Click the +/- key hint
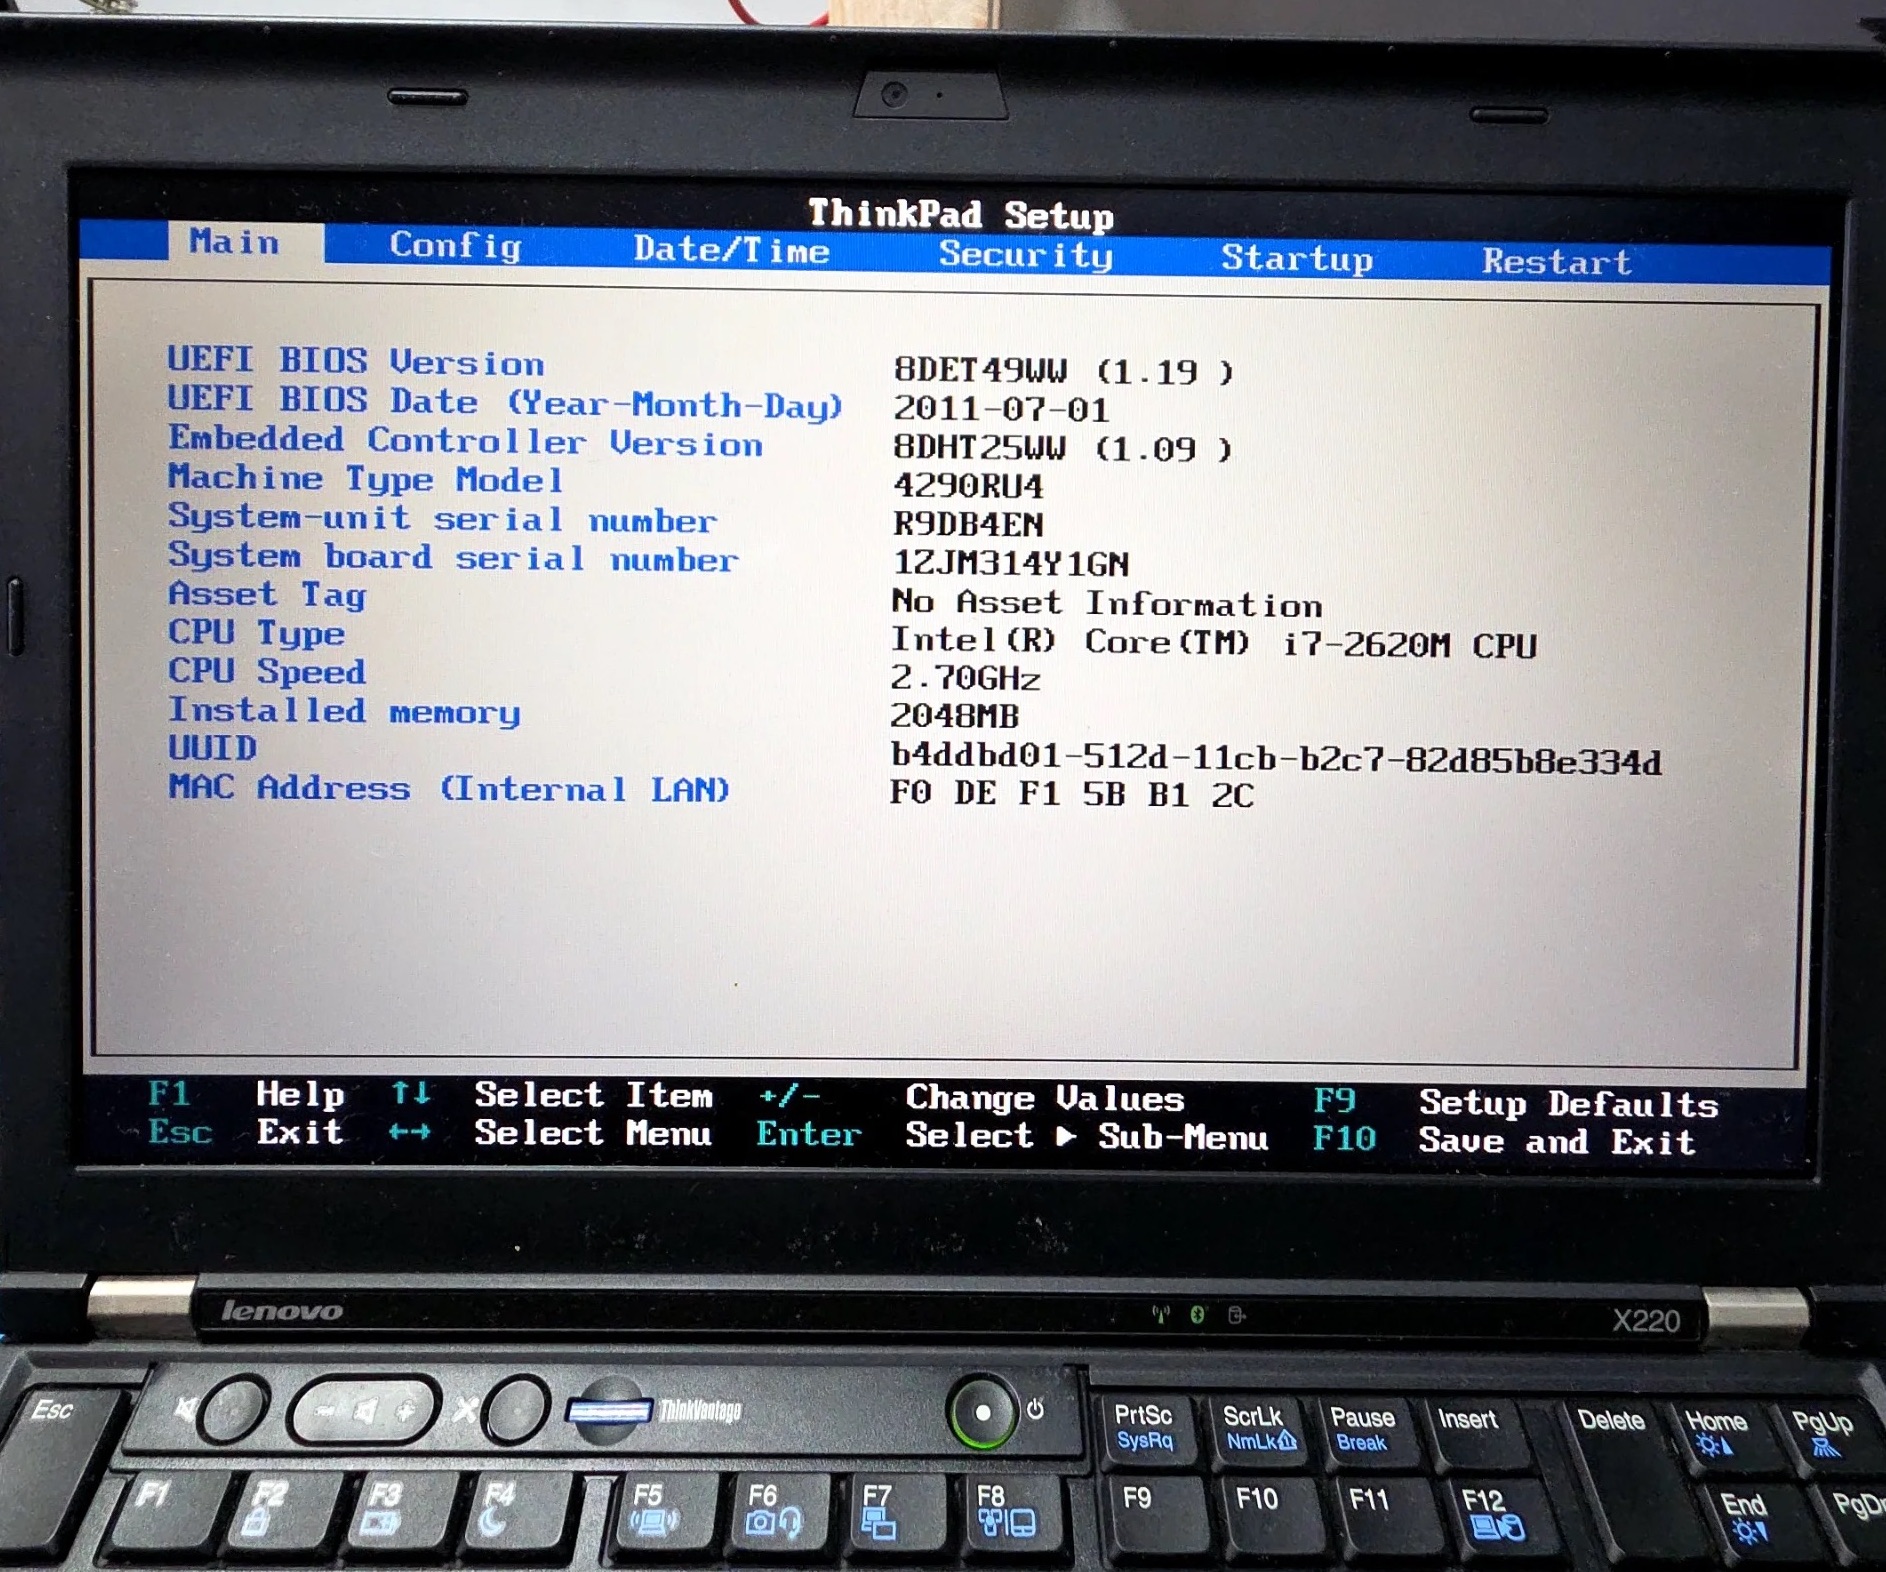1886x1572 pixels. click(x=789, y=1096)
